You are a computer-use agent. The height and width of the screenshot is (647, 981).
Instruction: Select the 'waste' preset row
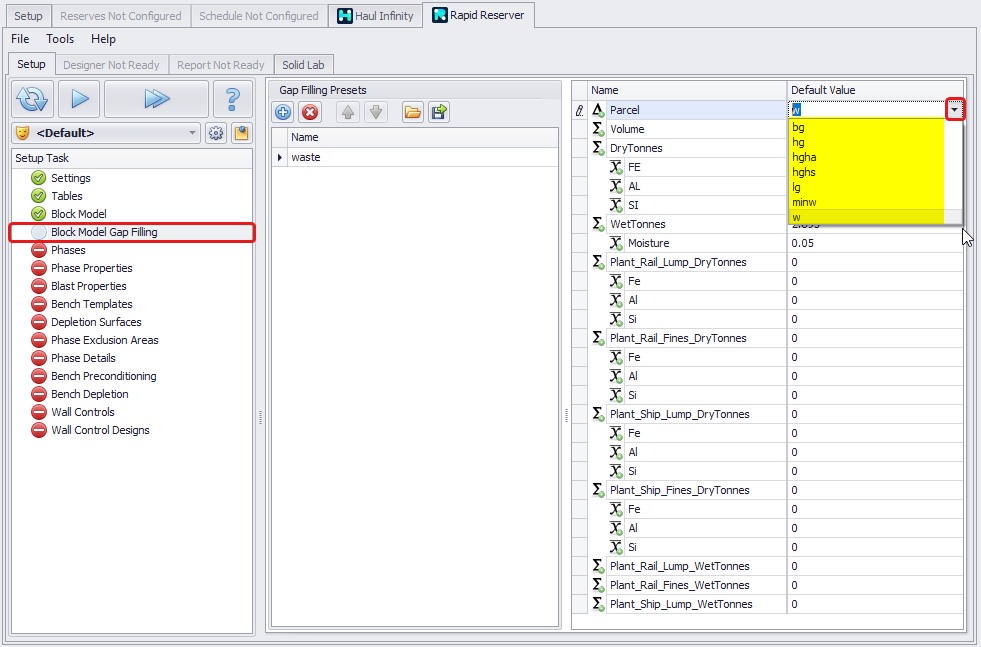coord(305,157)
